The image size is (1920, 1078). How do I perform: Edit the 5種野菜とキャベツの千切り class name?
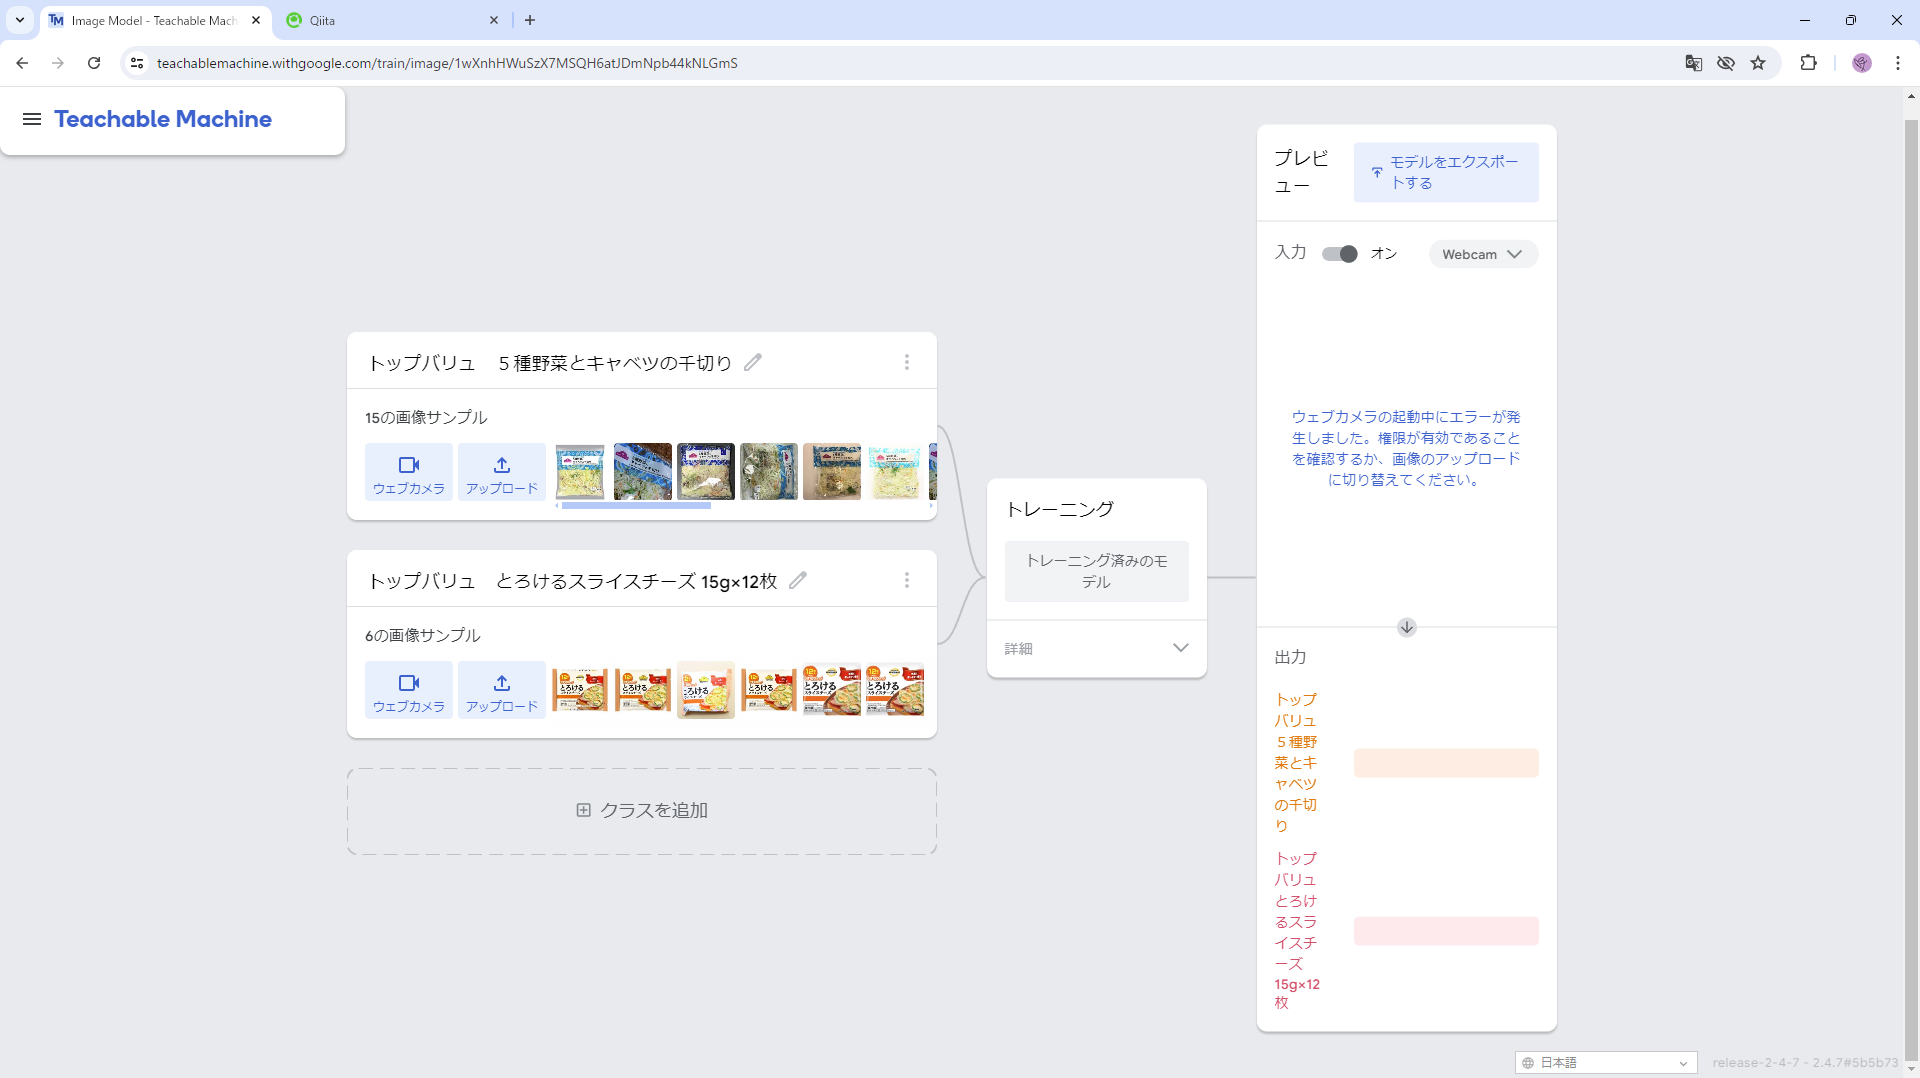pyautogui.click(x=753, y=363)
